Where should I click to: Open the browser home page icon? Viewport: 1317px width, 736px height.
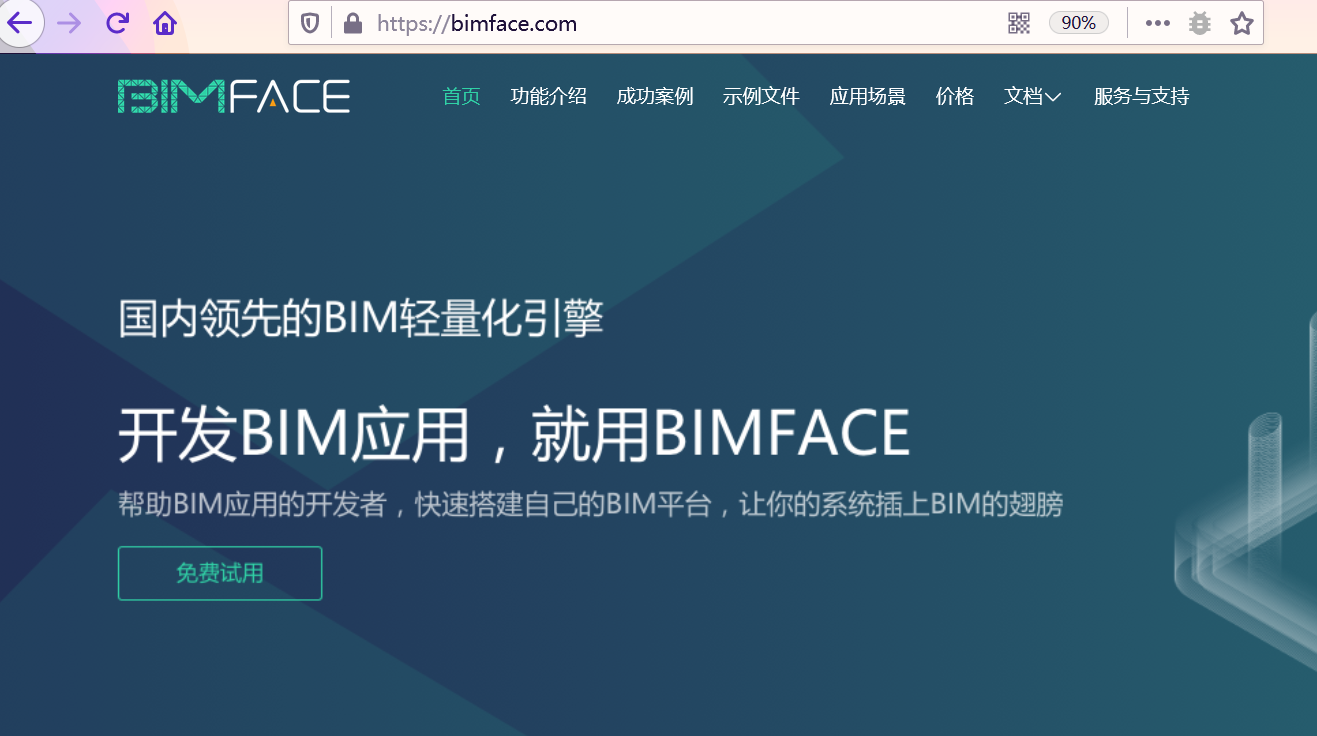pyautogui.click(x=164, y=23)
